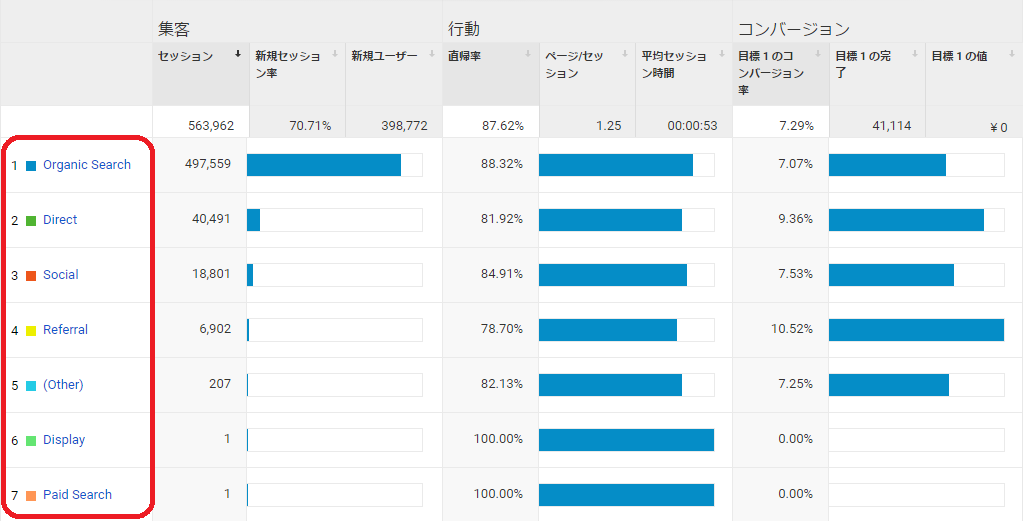Select the Social channel link
Screen dimensions: 1023x521
61,275
